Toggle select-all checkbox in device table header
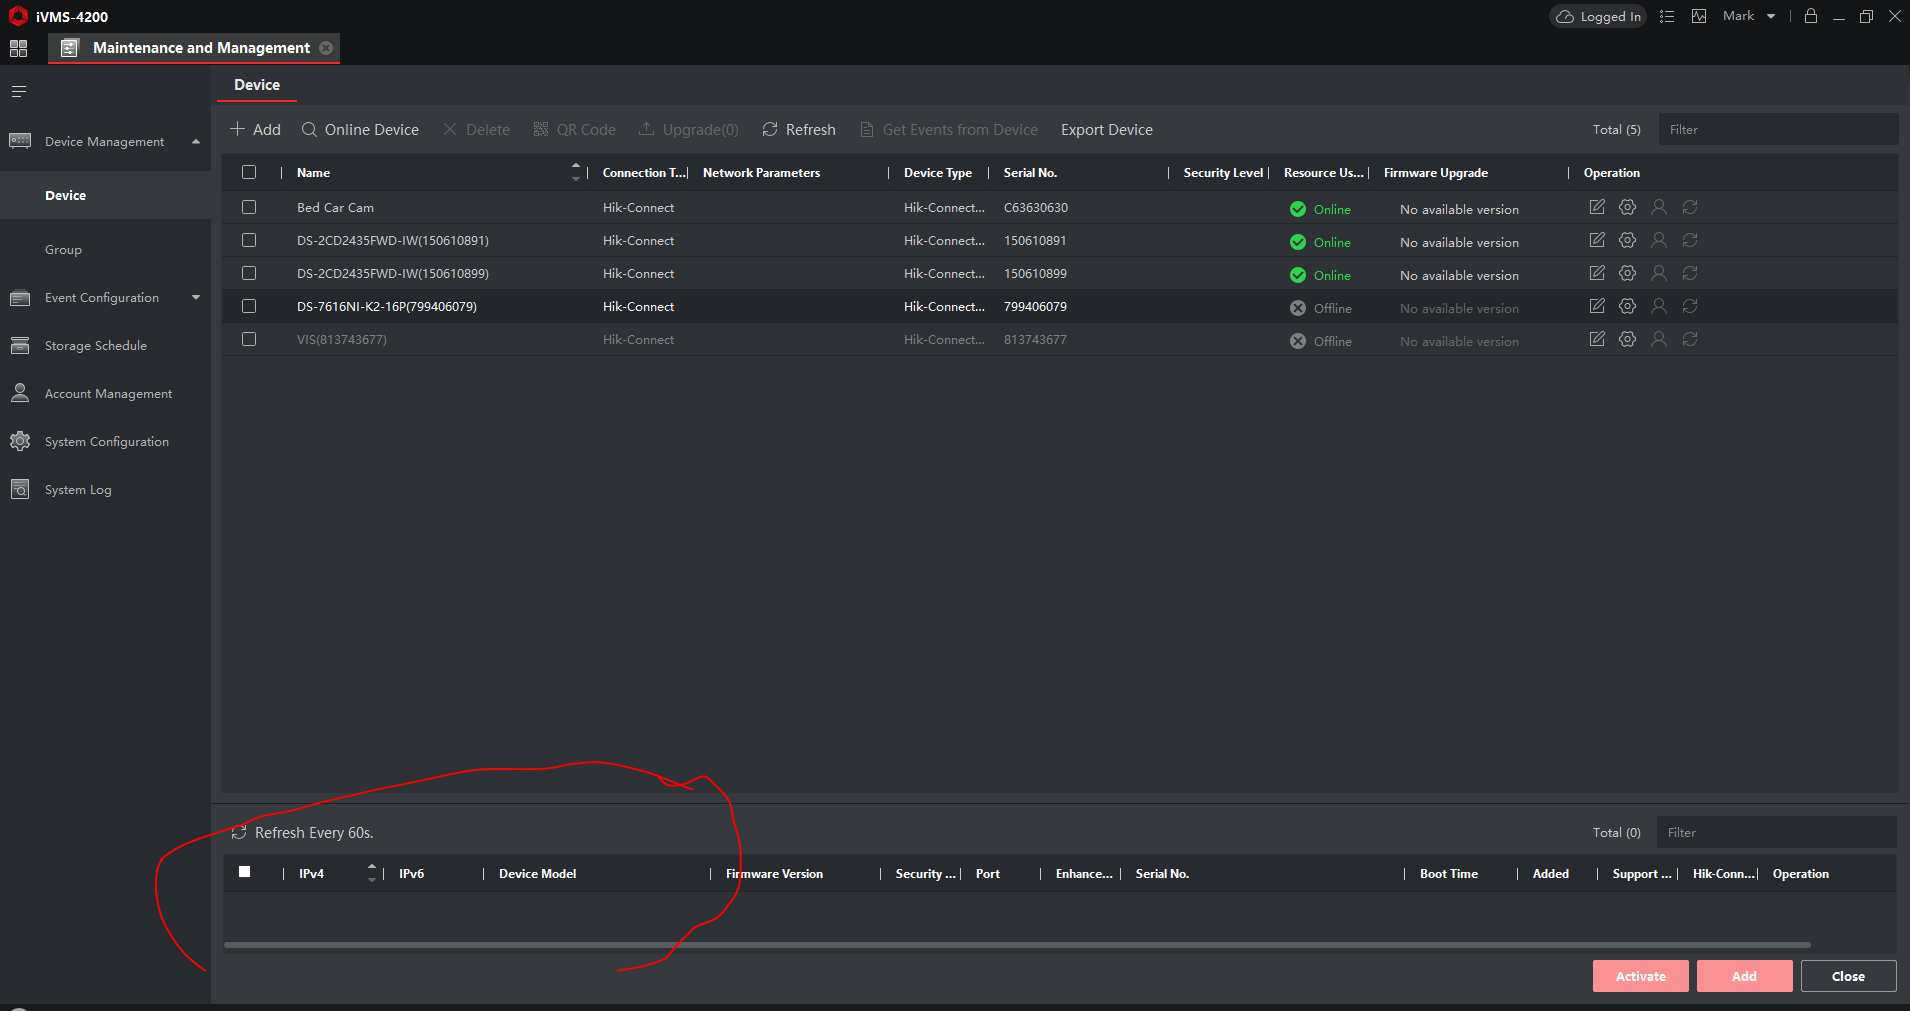The height and width of the screenshot is (1011, 1910). click(249, 172)
